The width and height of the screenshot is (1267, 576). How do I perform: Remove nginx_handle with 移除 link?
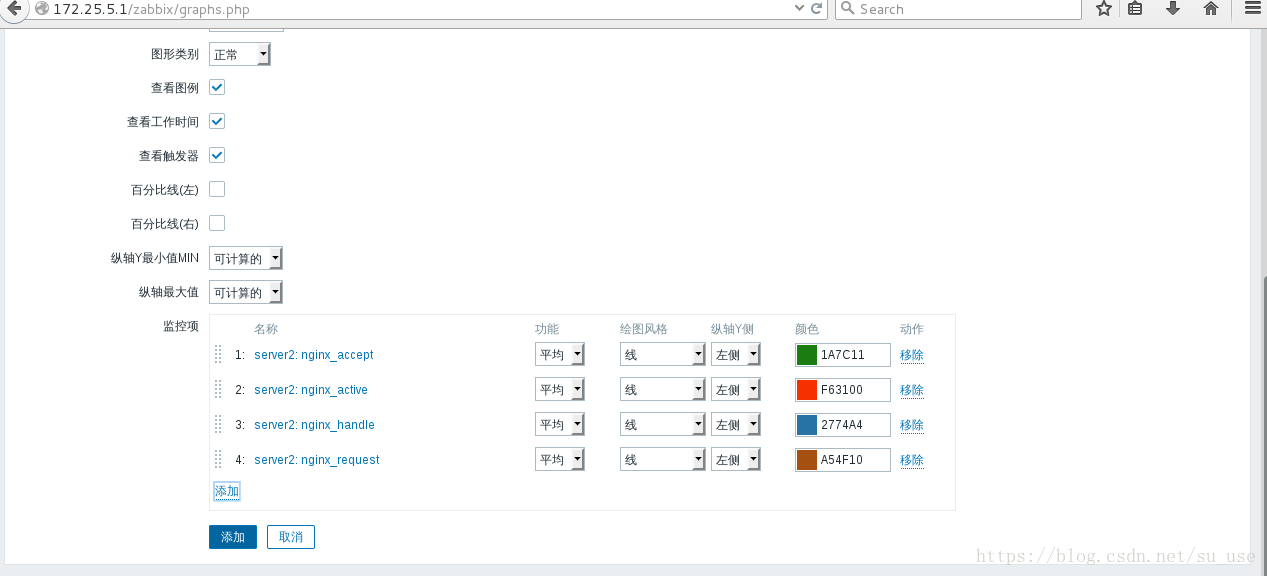(912, 425)
